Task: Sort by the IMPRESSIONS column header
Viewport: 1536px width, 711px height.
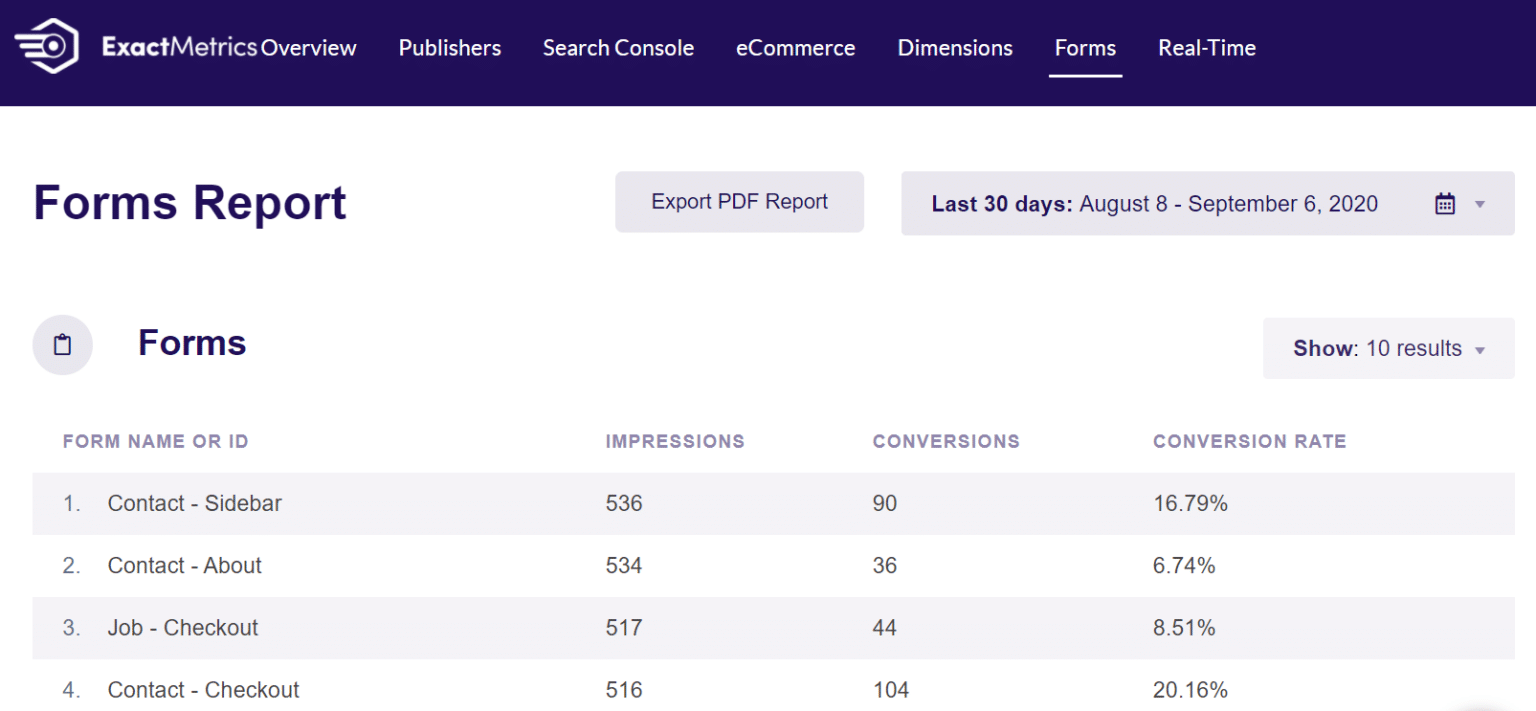Action: click(675, 441)
